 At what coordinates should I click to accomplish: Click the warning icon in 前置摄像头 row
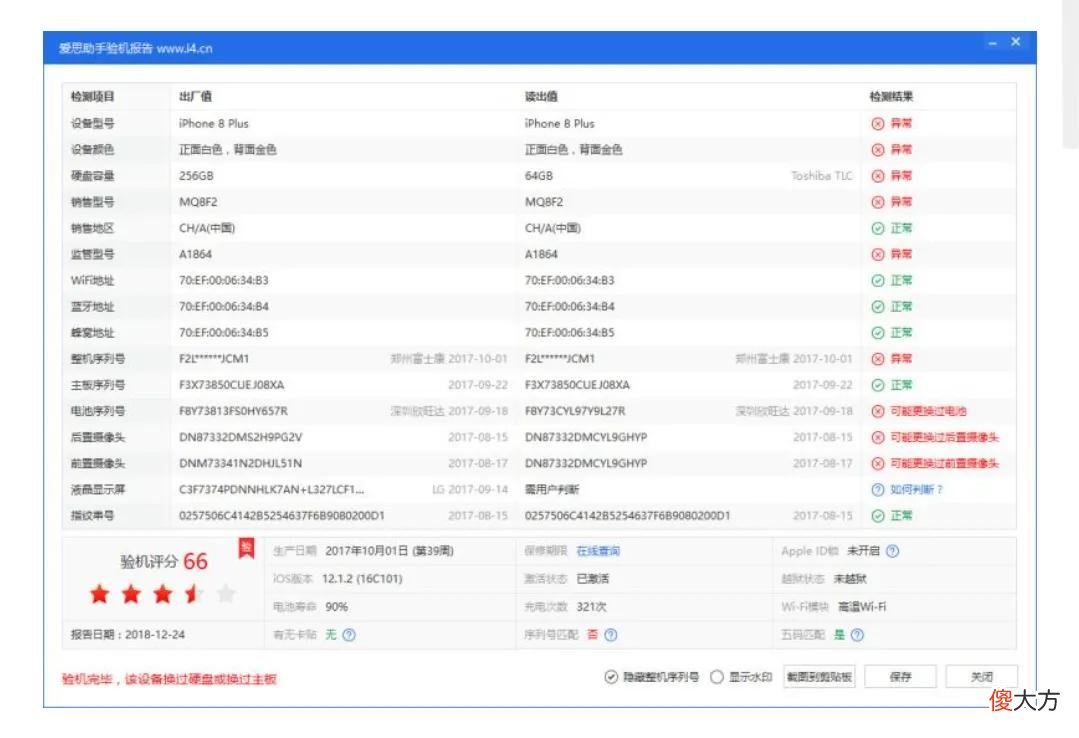(877, 464)
